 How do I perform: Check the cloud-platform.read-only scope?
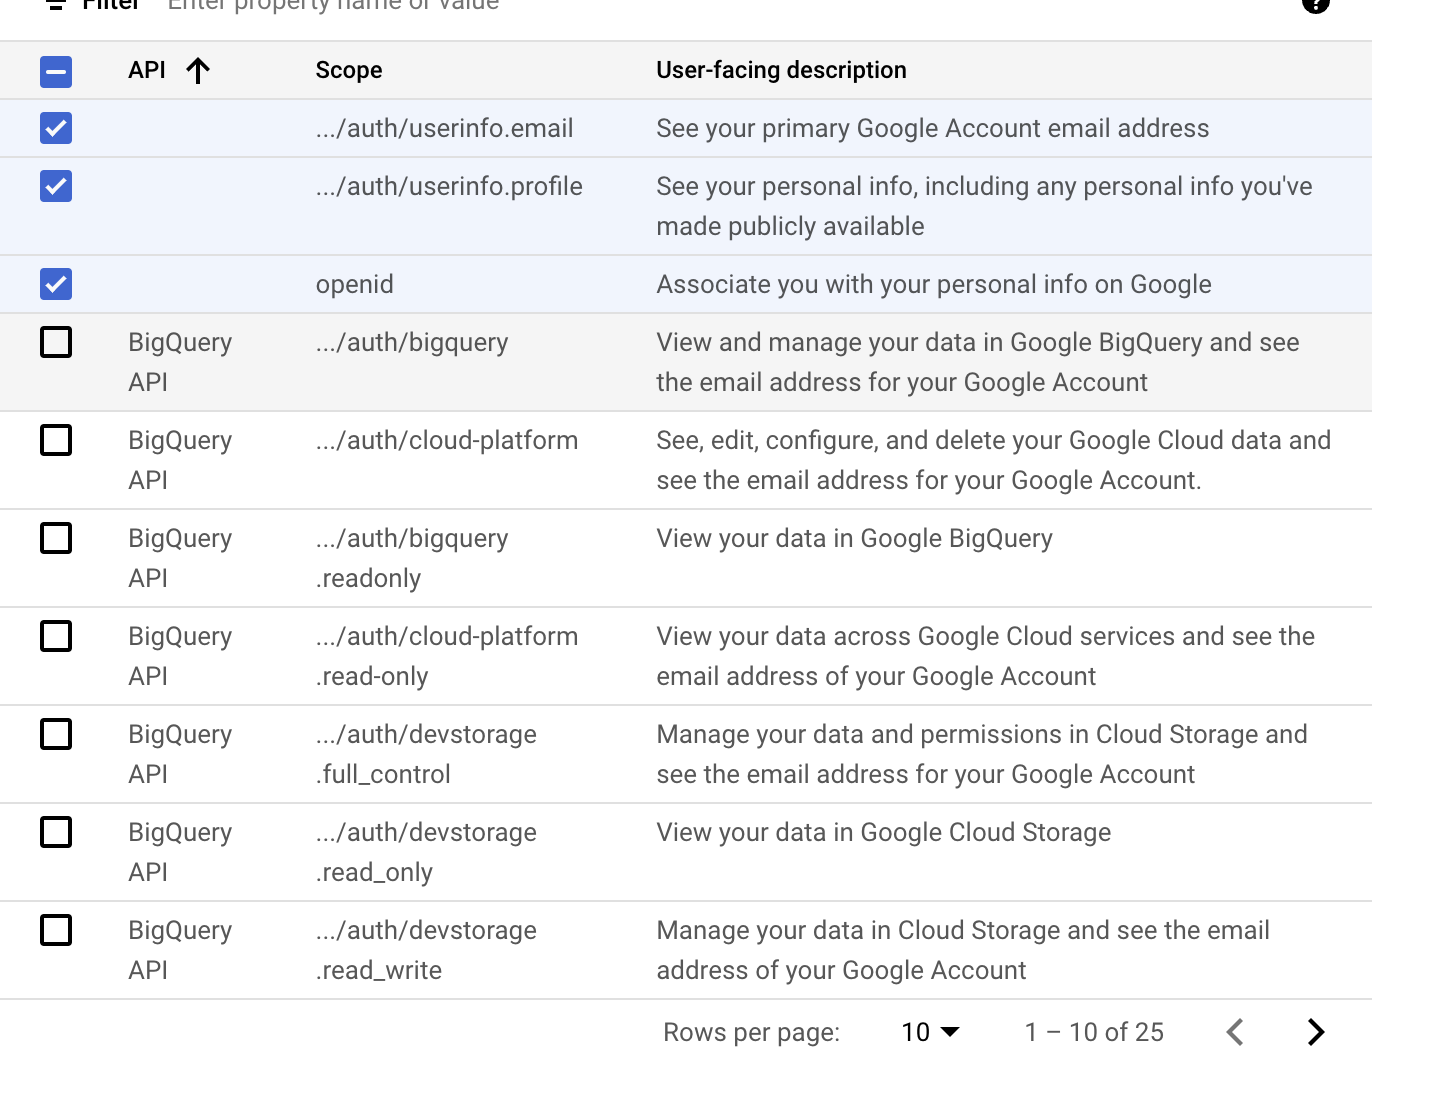pyautogui.click(x=56, y=636)
